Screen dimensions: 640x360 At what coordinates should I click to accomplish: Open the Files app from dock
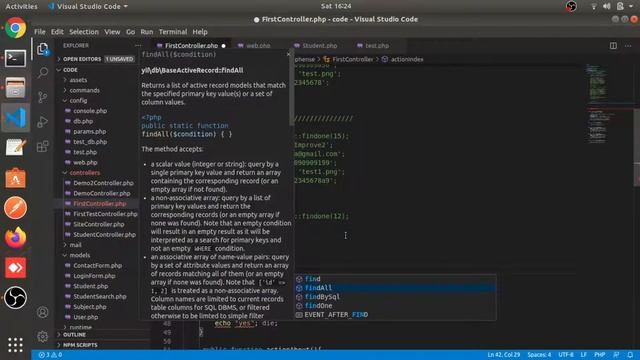(16, 88)
